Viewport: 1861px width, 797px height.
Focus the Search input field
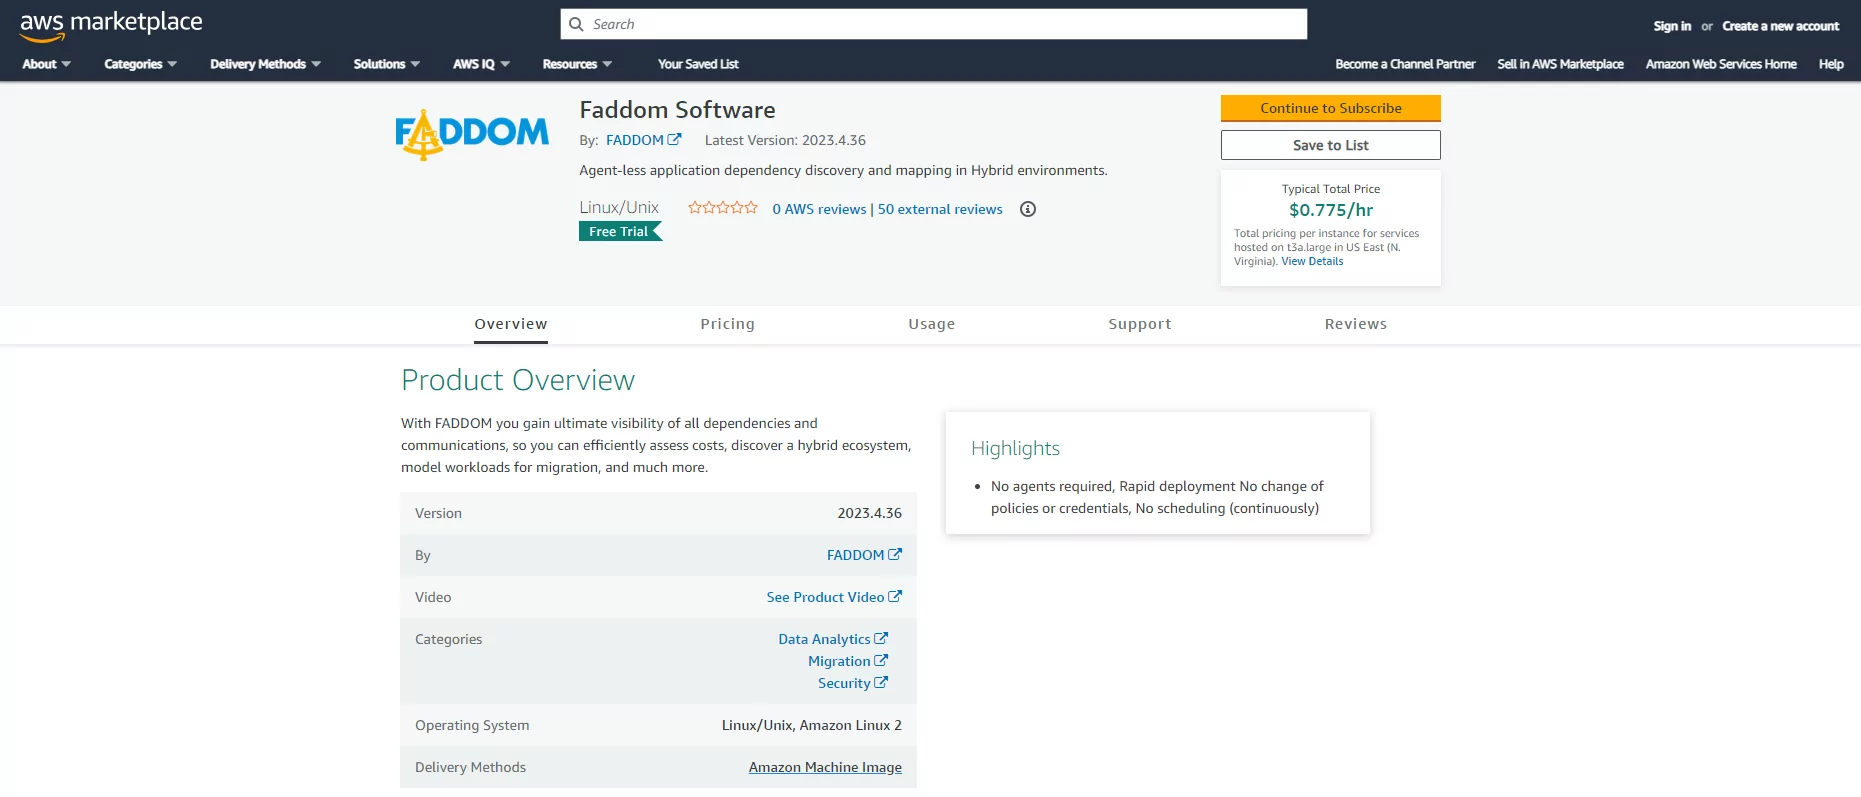click(934, 24)
